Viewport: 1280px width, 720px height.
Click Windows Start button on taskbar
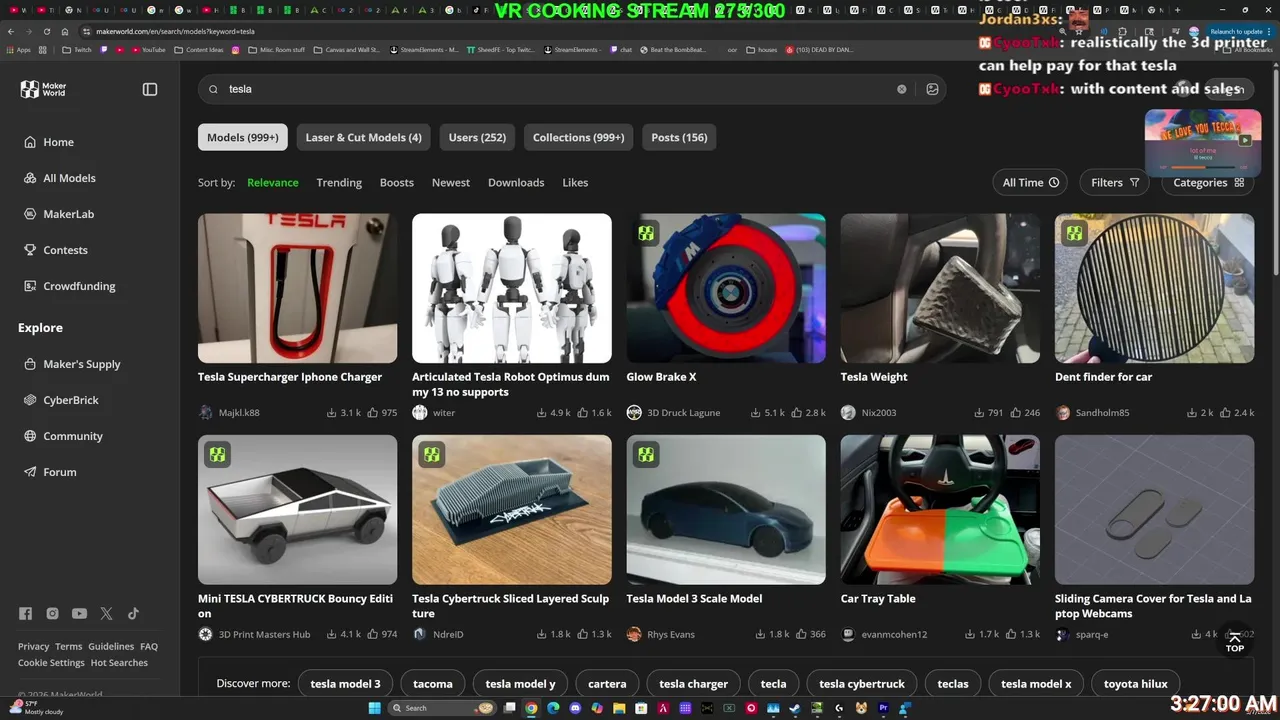[374, 708]
